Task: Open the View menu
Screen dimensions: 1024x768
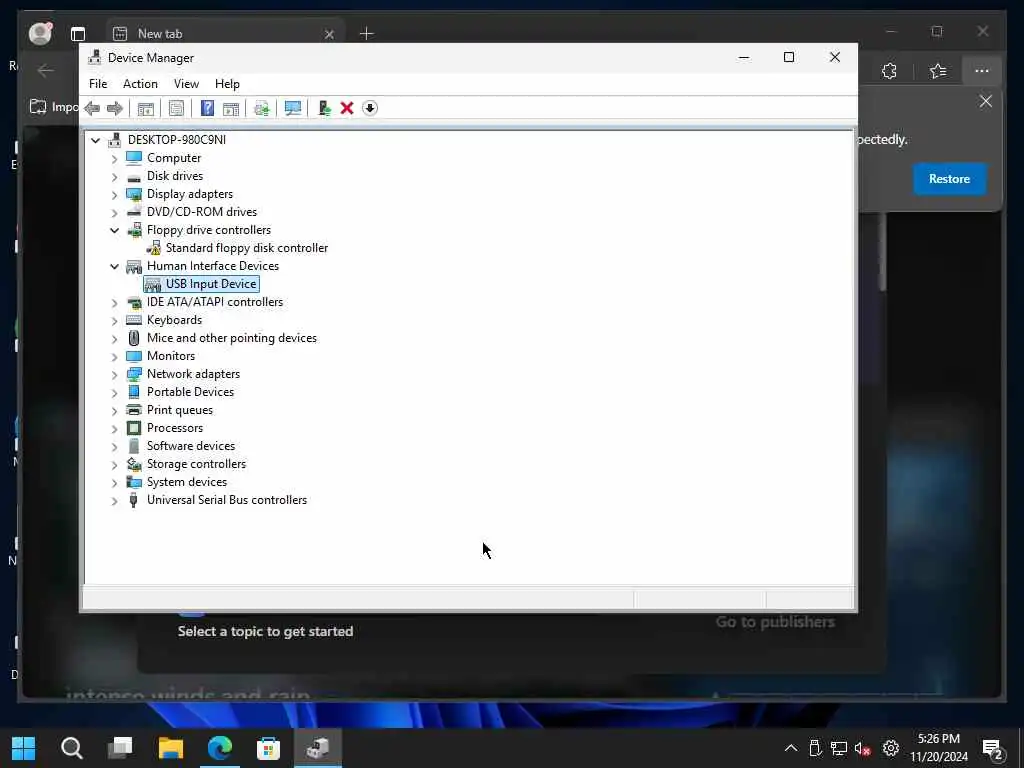Action: [186, 84]
